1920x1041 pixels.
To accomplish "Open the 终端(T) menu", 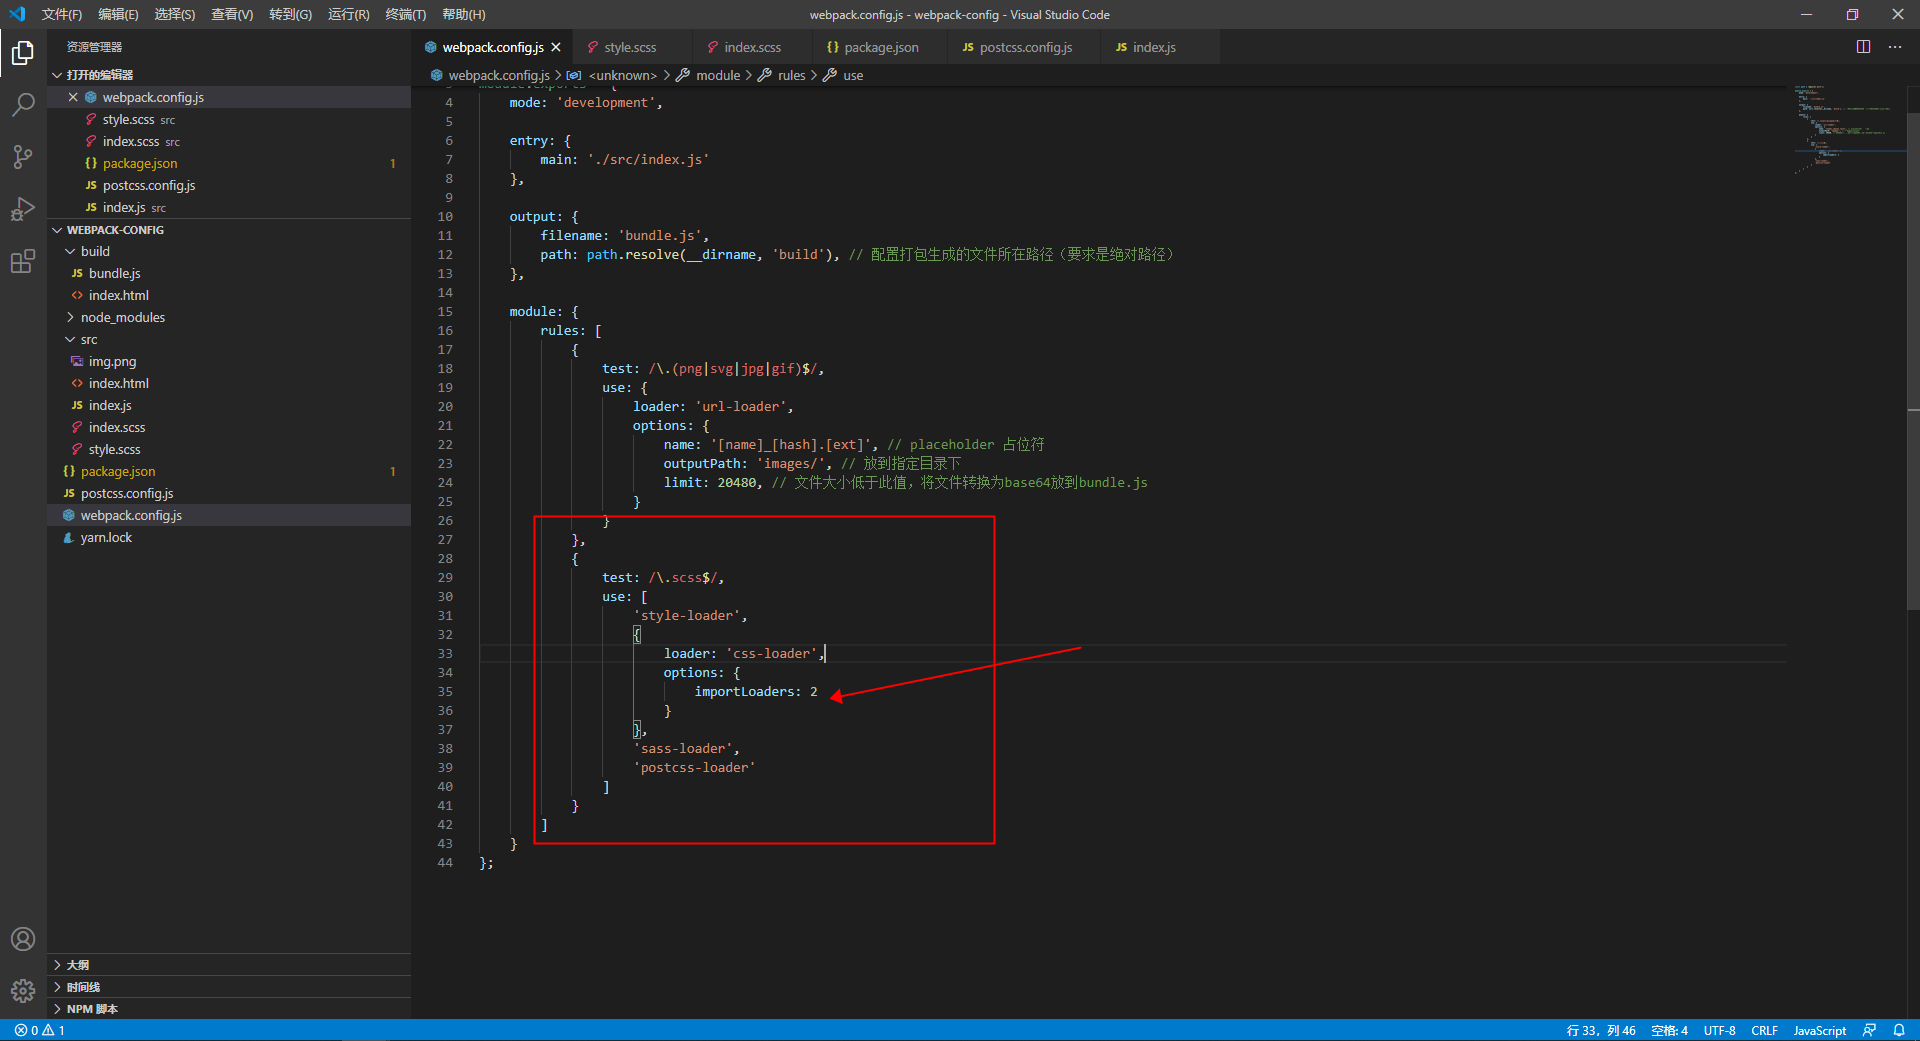I will (405, 14).
